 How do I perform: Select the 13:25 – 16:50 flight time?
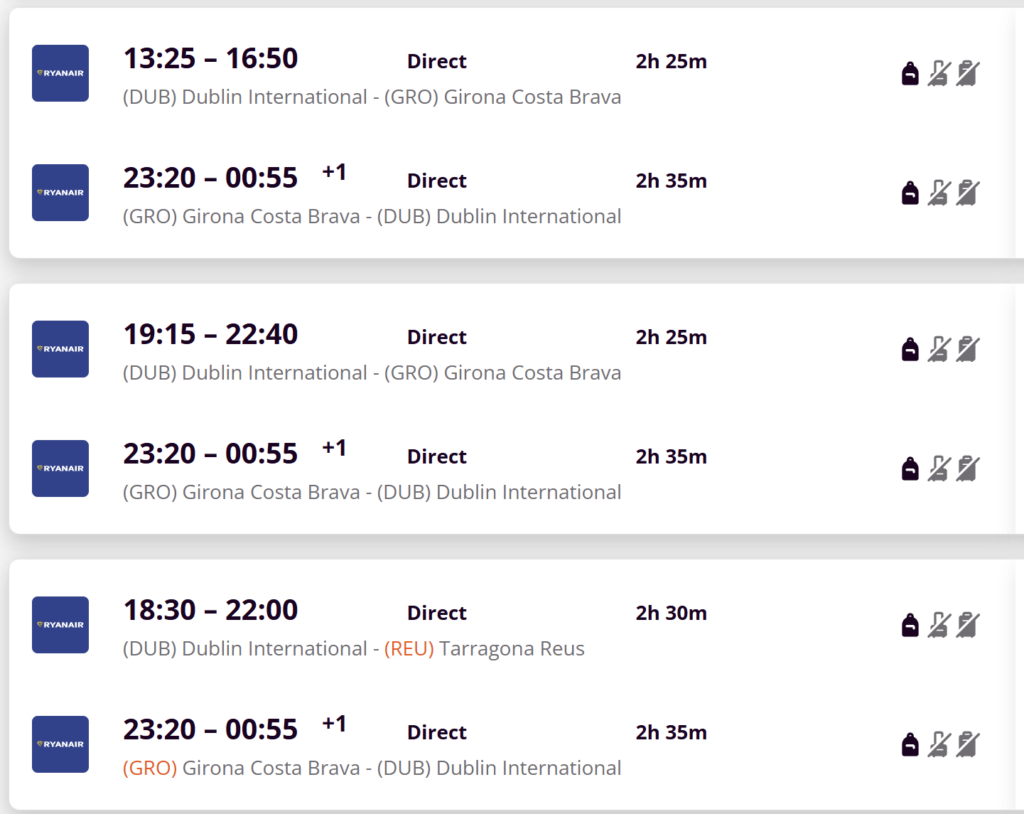click(210, 59)
